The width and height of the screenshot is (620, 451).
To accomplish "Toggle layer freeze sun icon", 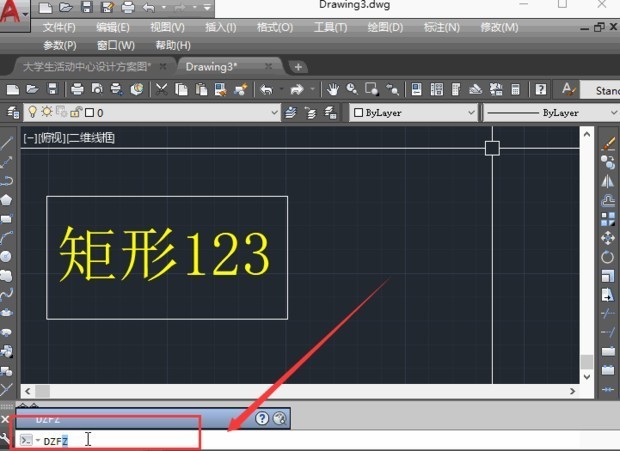I will (46, 113).
